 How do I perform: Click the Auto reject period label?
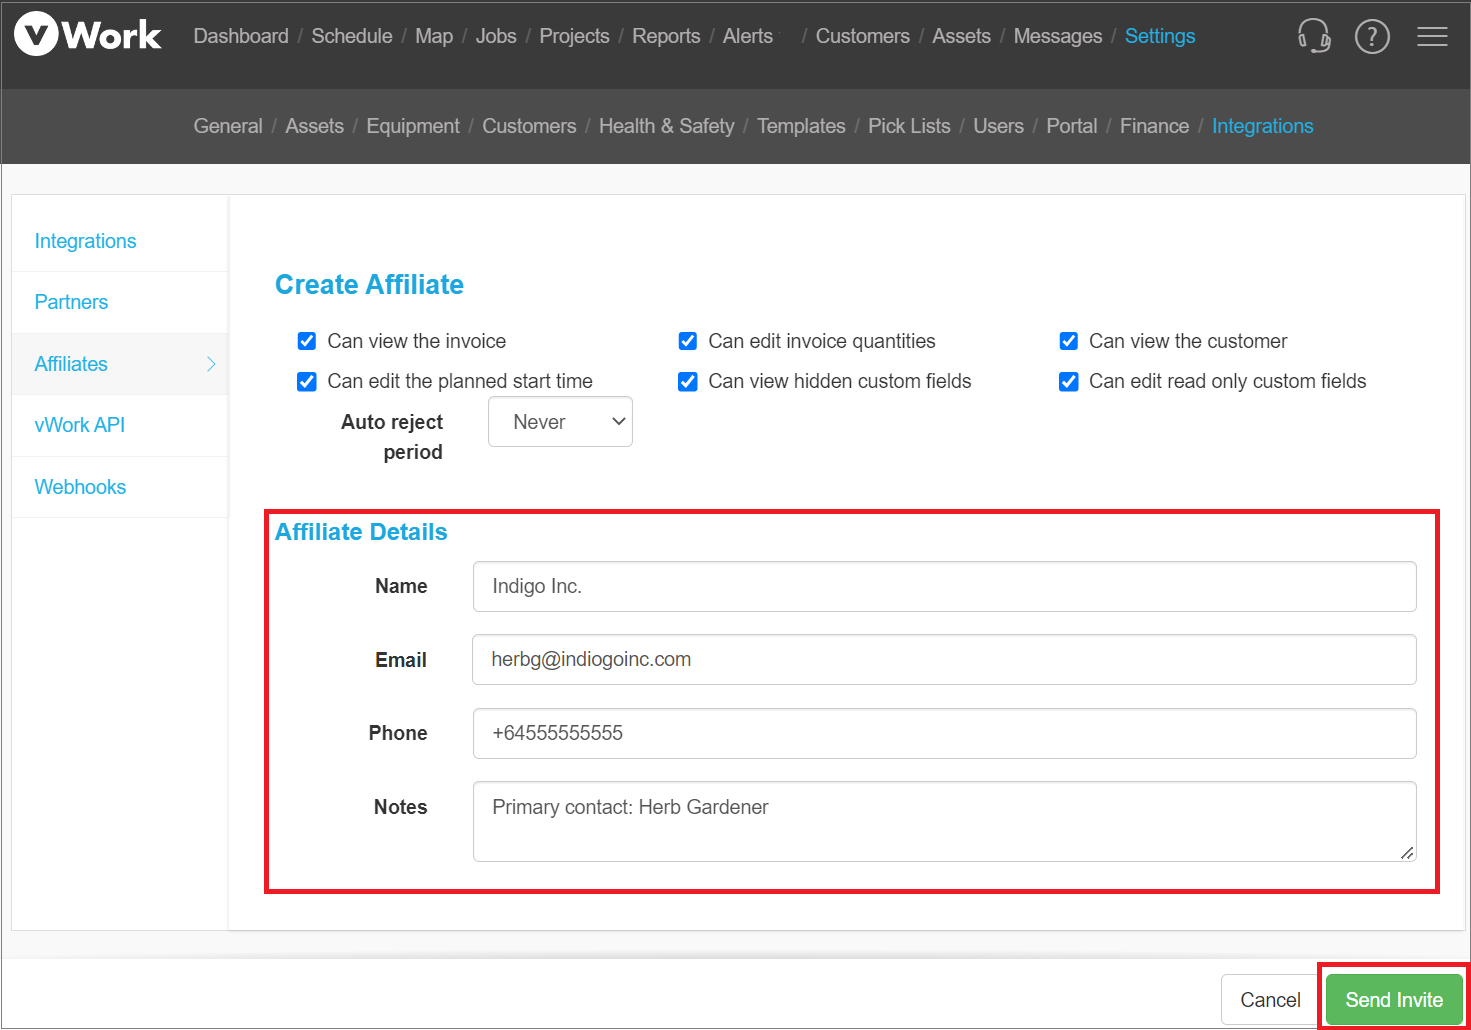click(x=392, y=437)
